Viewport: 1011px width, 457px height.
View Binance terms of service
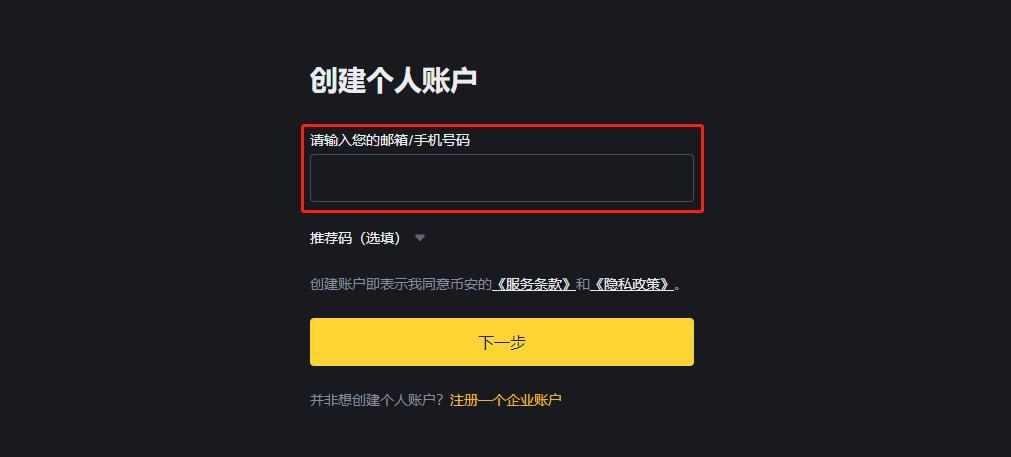click(x=534, y=284)
